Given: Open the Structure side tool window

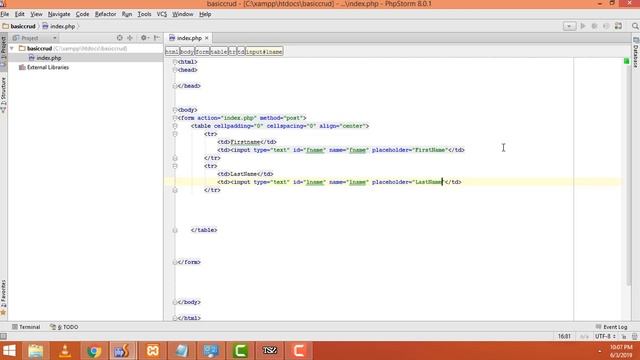Looking at the screenshot, I should pos(4,96).
